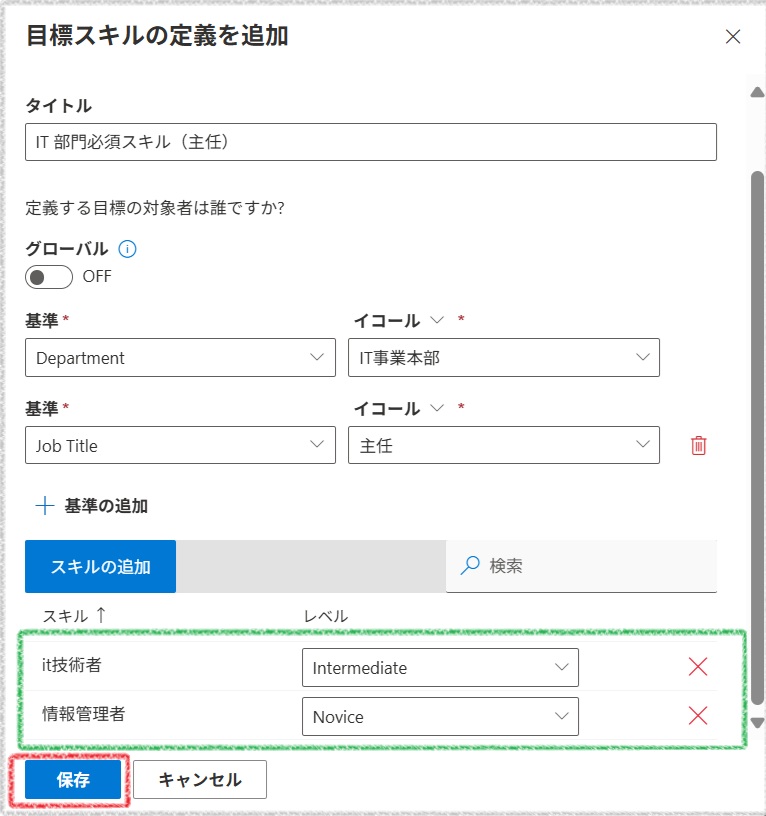Sort by スキル column arrow

(101, 615)
